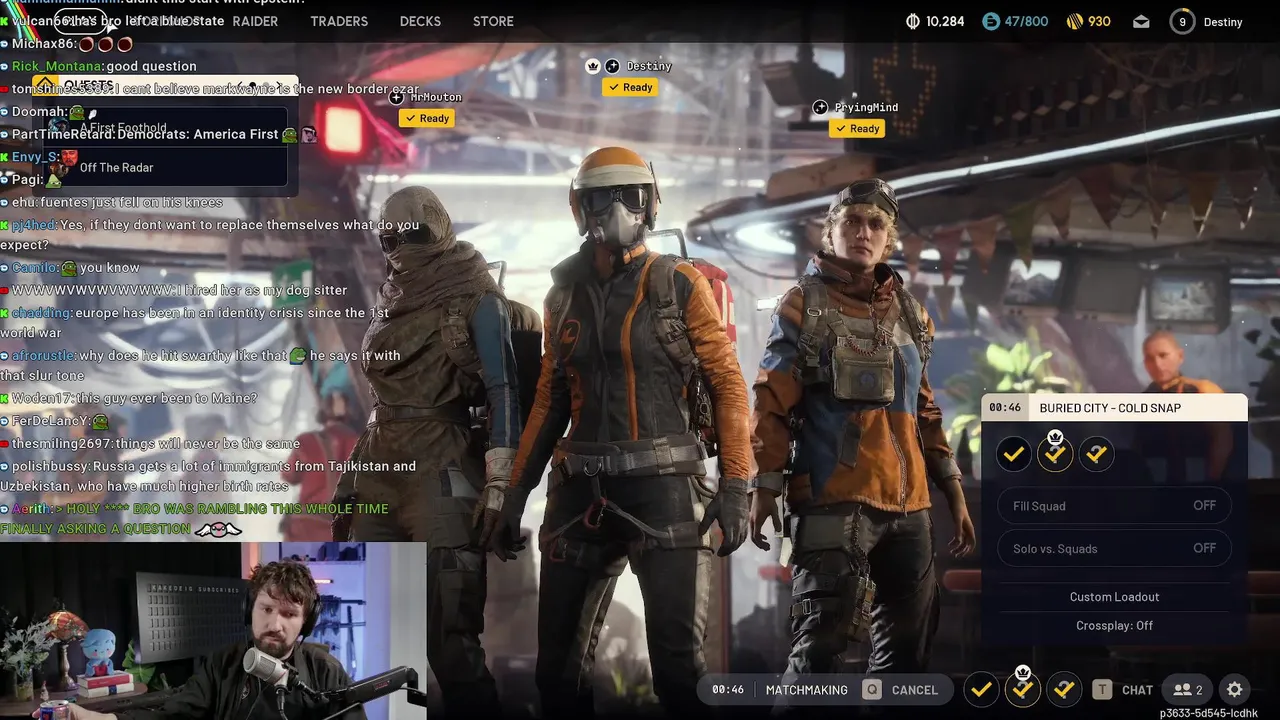Viewport: 1280px width, 720px height.
Task: Open the Traders tab
Action: point(339,21)
